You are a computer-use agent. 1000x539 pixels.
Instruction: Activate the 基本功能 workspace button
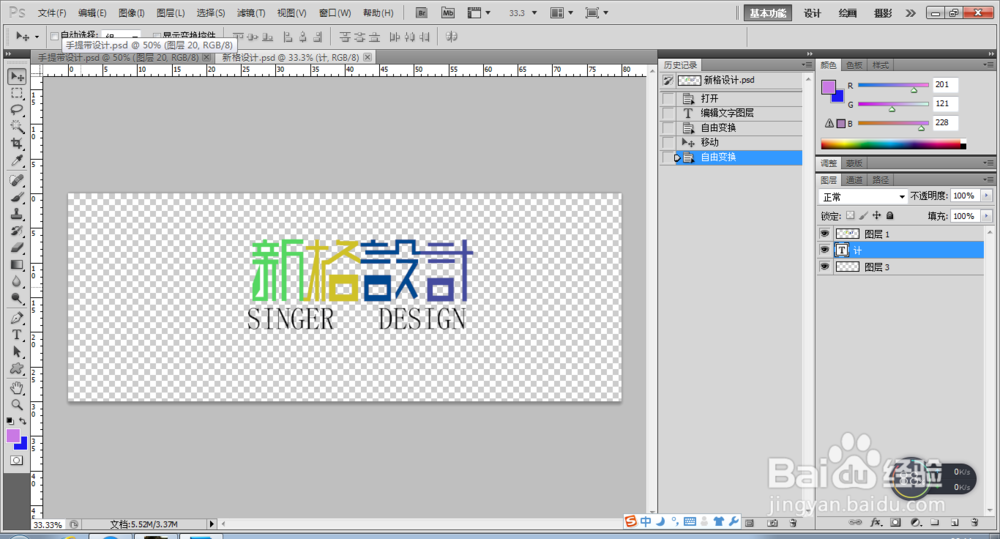[767, 13]
